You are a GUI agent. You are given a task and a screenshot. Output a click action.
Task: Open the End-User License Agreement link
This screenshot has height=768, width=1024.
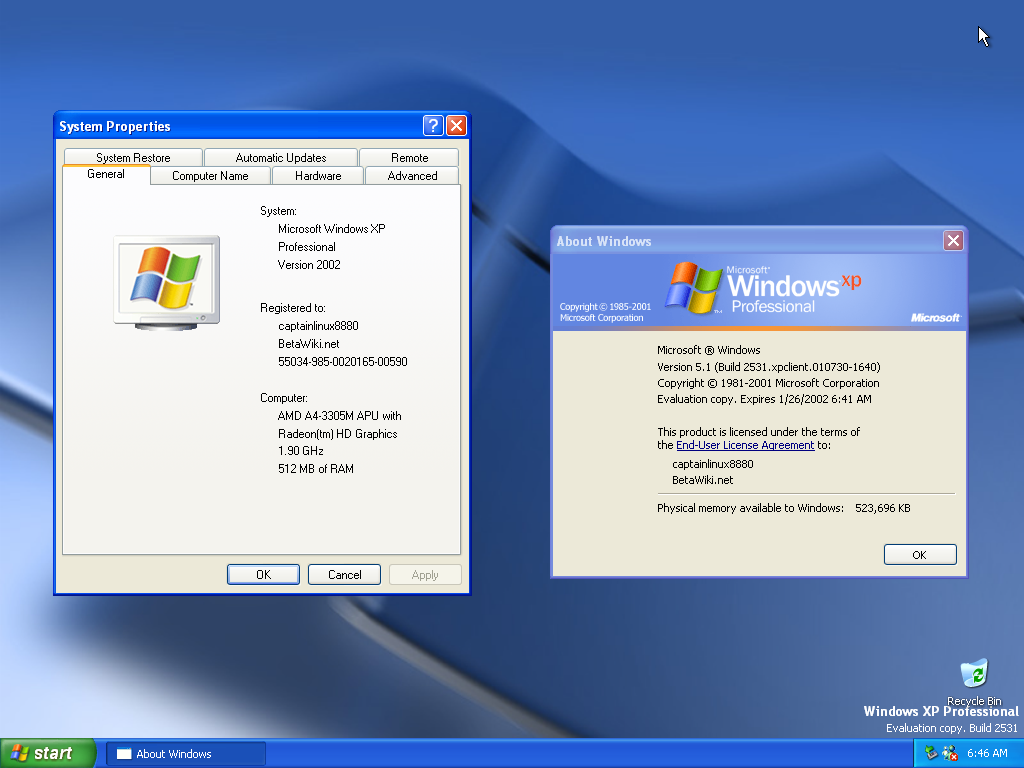tap(745, 445)
